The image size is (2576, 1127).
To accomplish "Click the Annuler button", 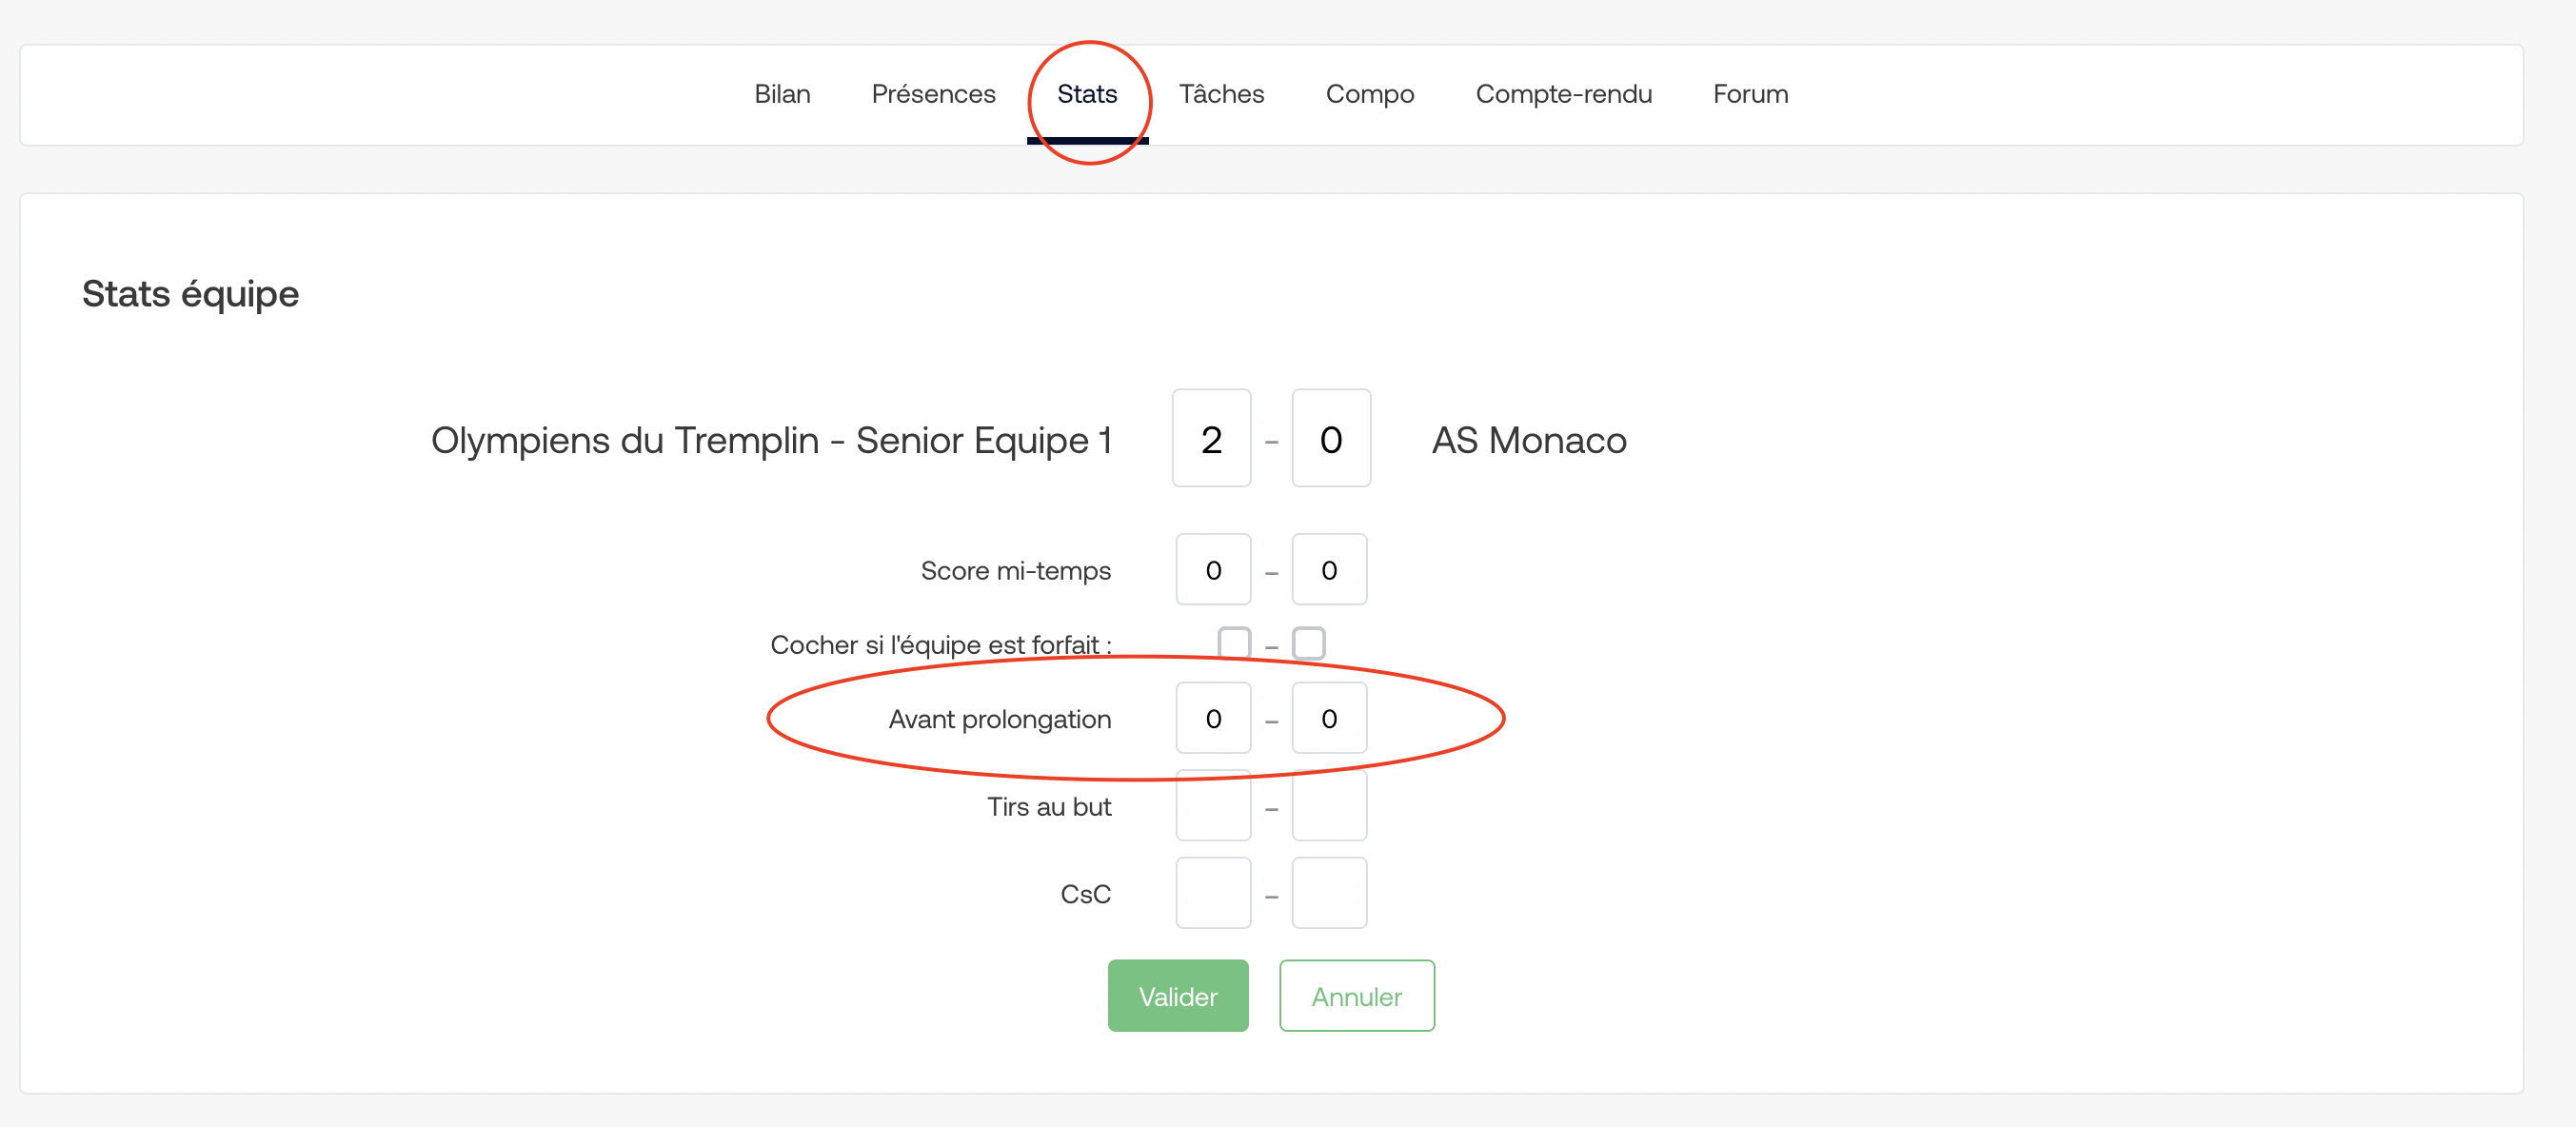I will click(x=1357, y=996).
